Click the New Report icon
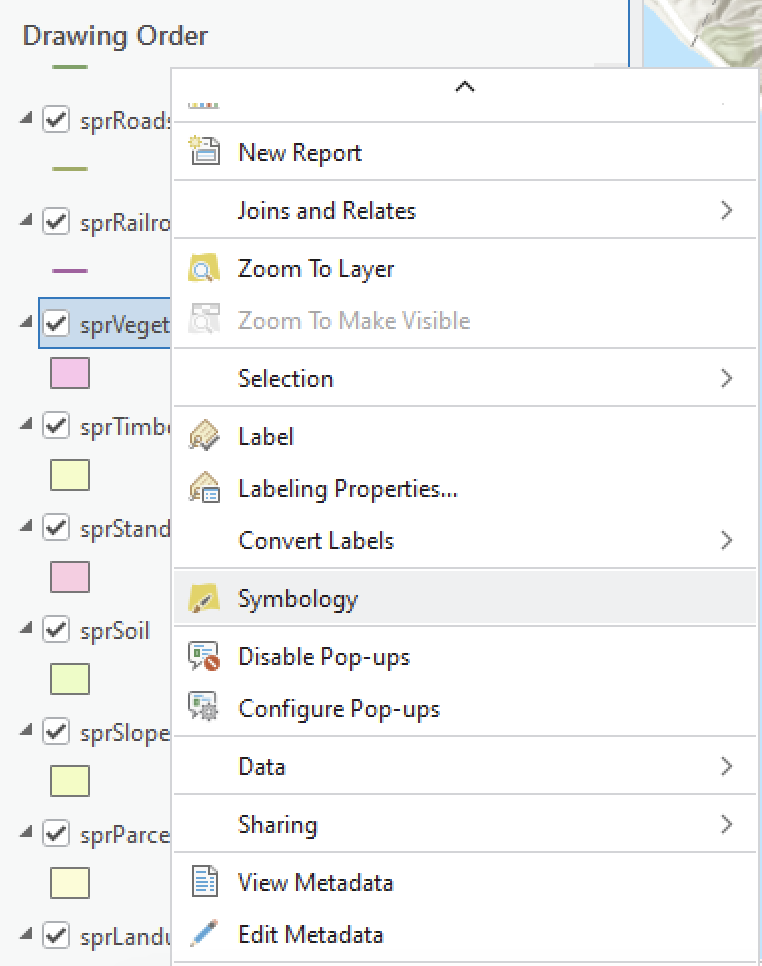Screen dimensions: 762x966 [x=204, y=153]
